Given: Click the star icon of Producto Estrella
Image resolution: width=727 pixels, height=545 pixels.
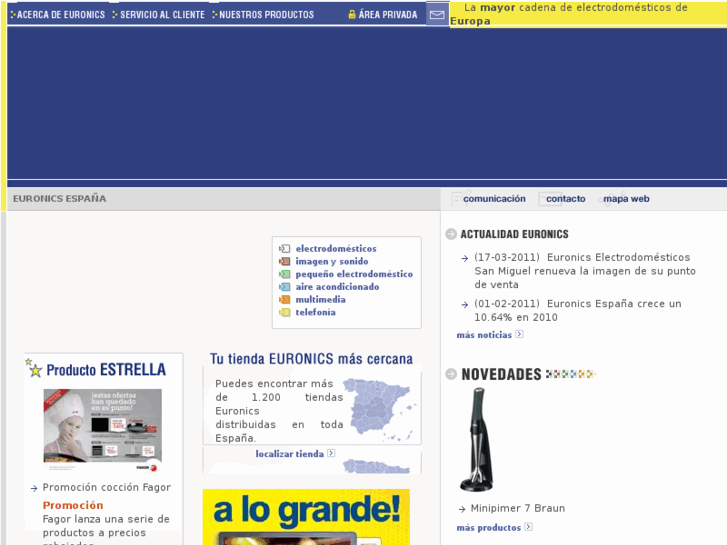Looking at the screenshot, I should 33,368.
